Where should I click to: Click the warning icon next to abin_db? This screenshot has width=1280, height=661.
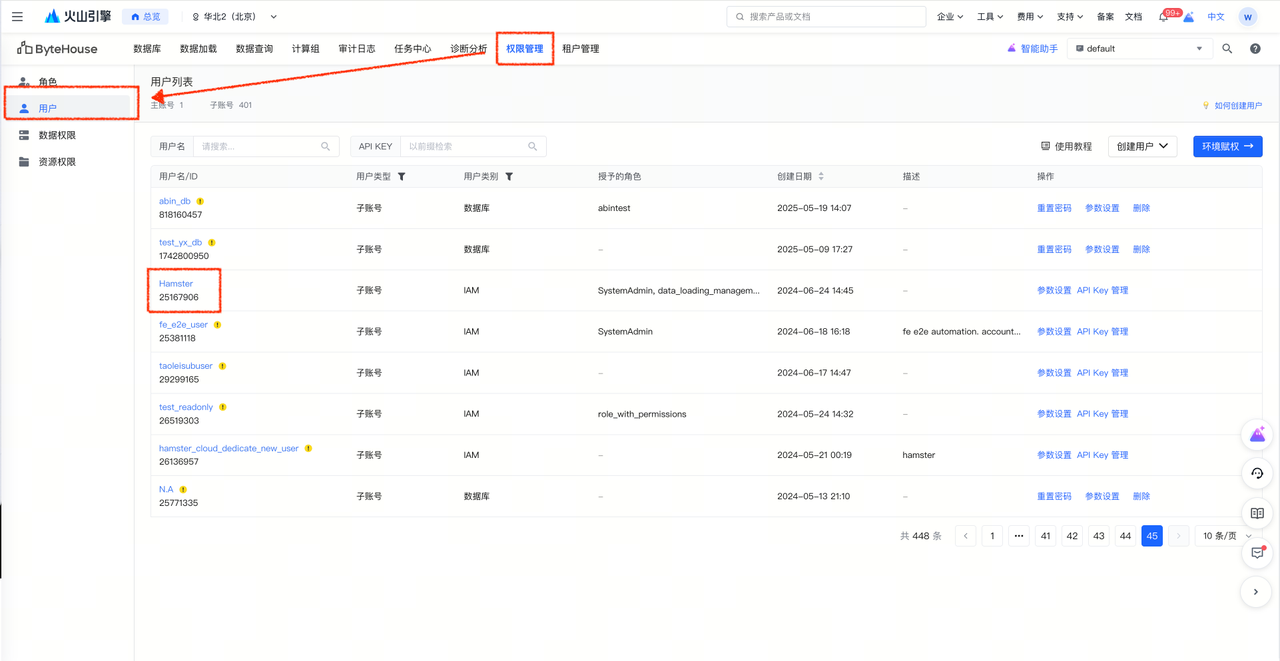(x=200, y=201)
